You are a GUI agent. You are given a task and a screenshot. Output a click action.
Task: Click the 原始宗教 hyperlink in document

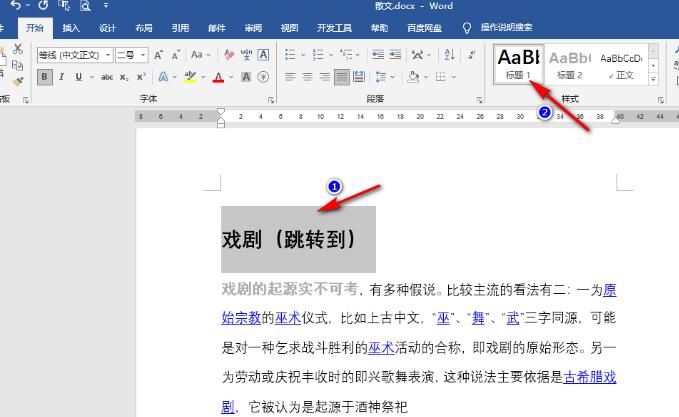241,318
